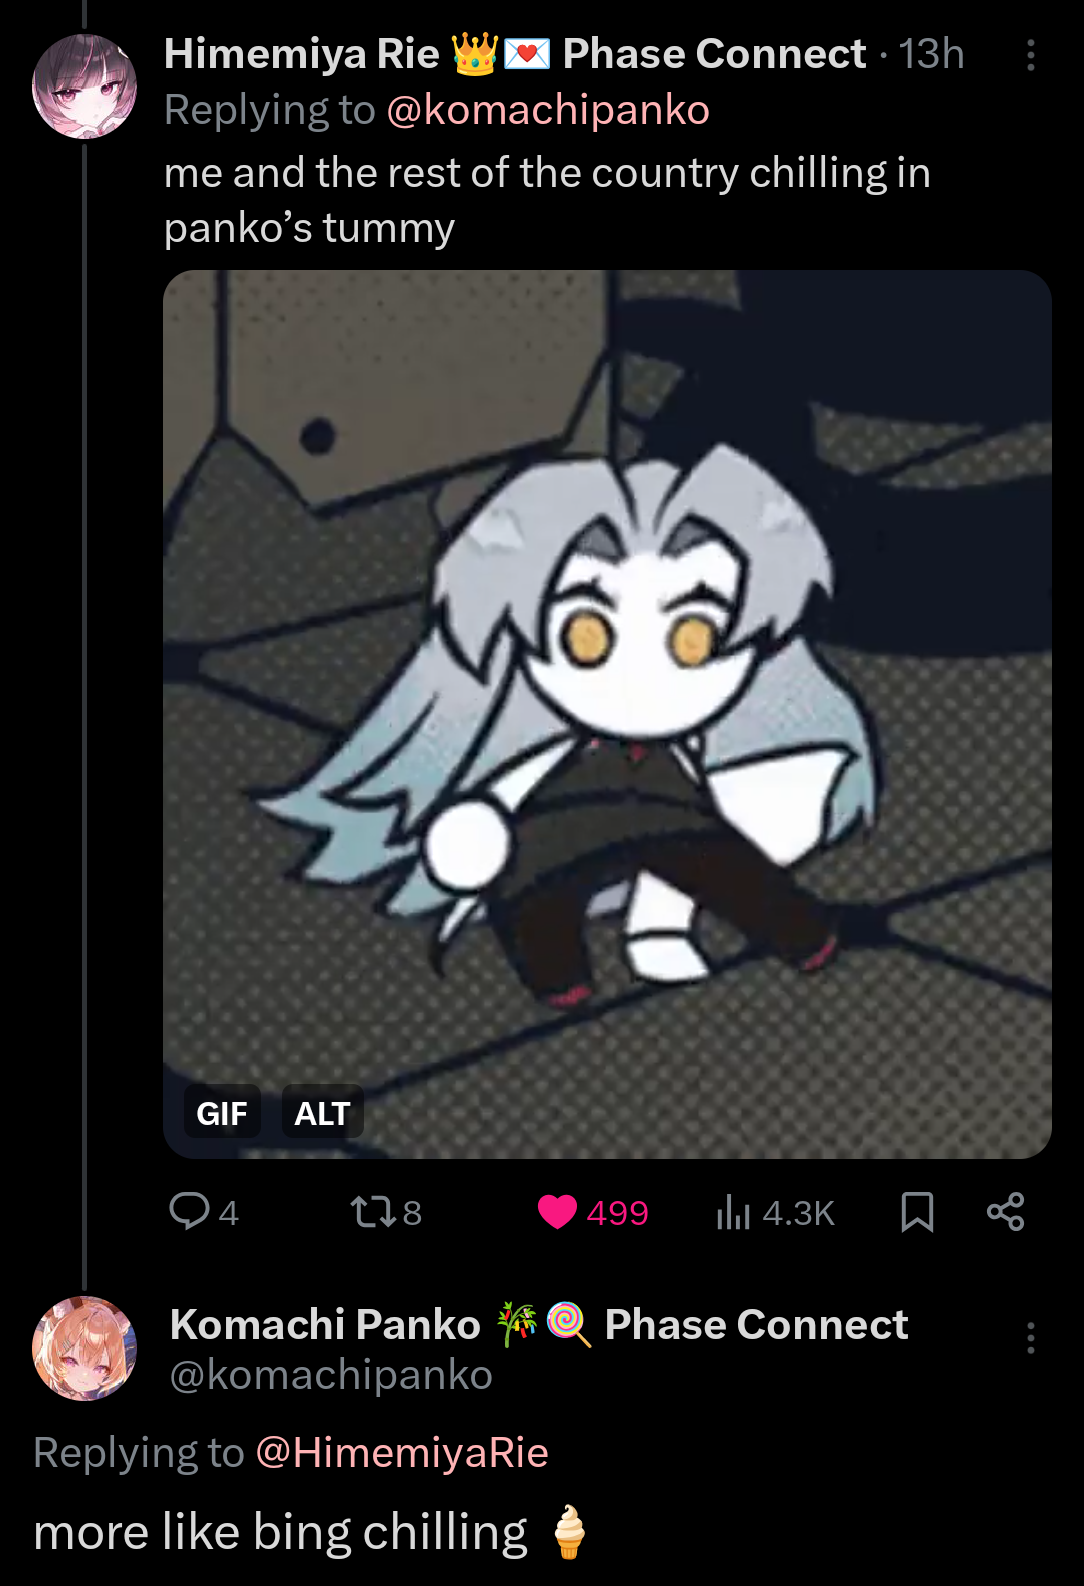Retweet Himemiya Rie's reply

[386, 1212]
